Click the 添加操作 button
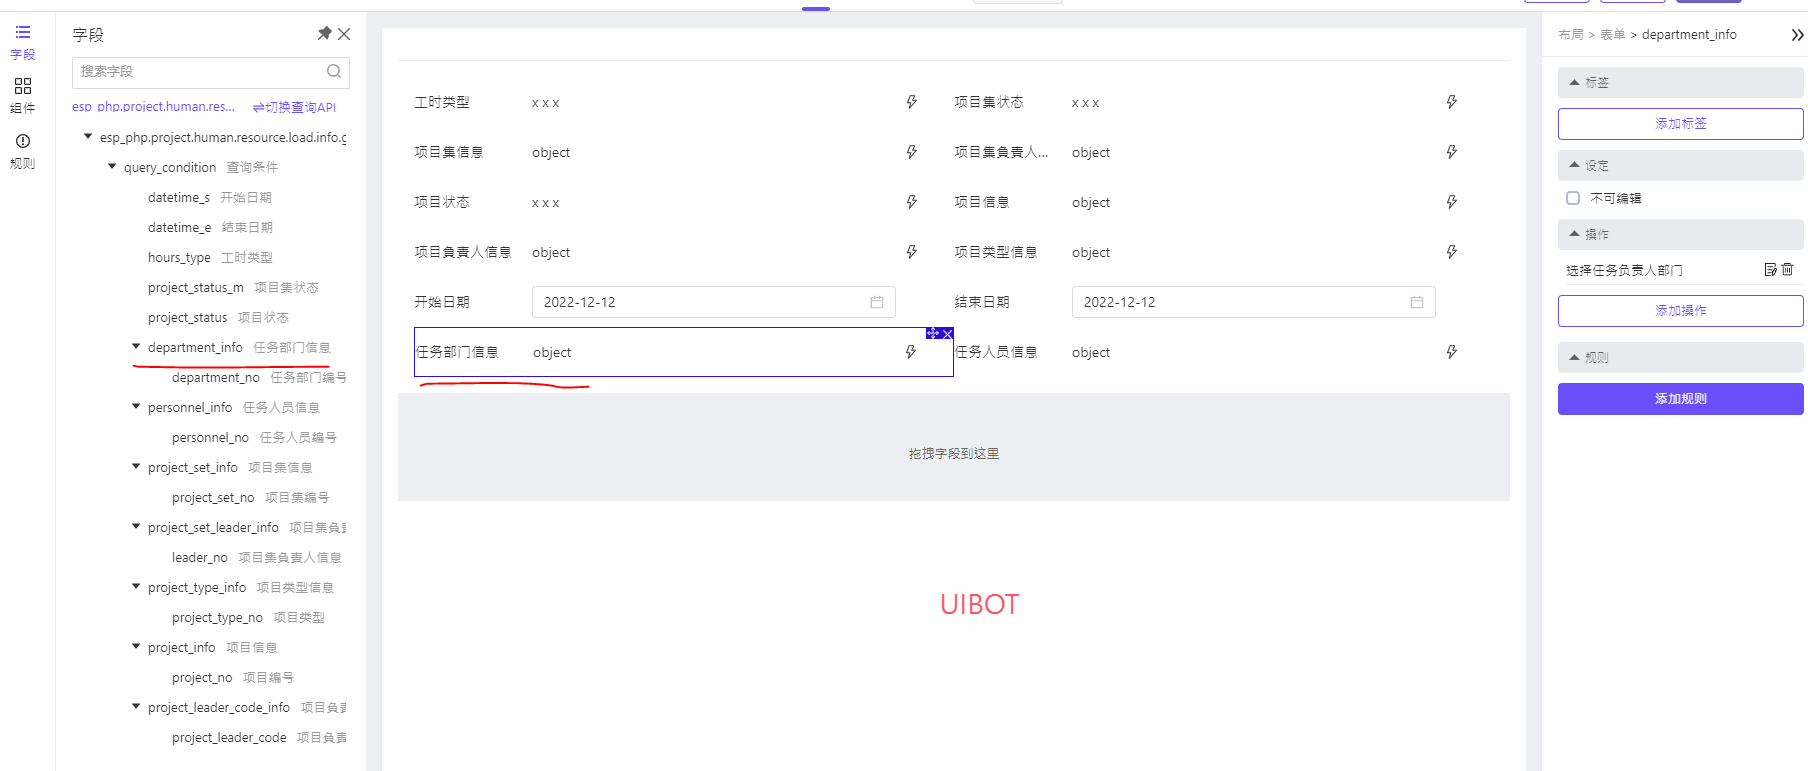This screenshot has height=771, width=1808. 1680,311
